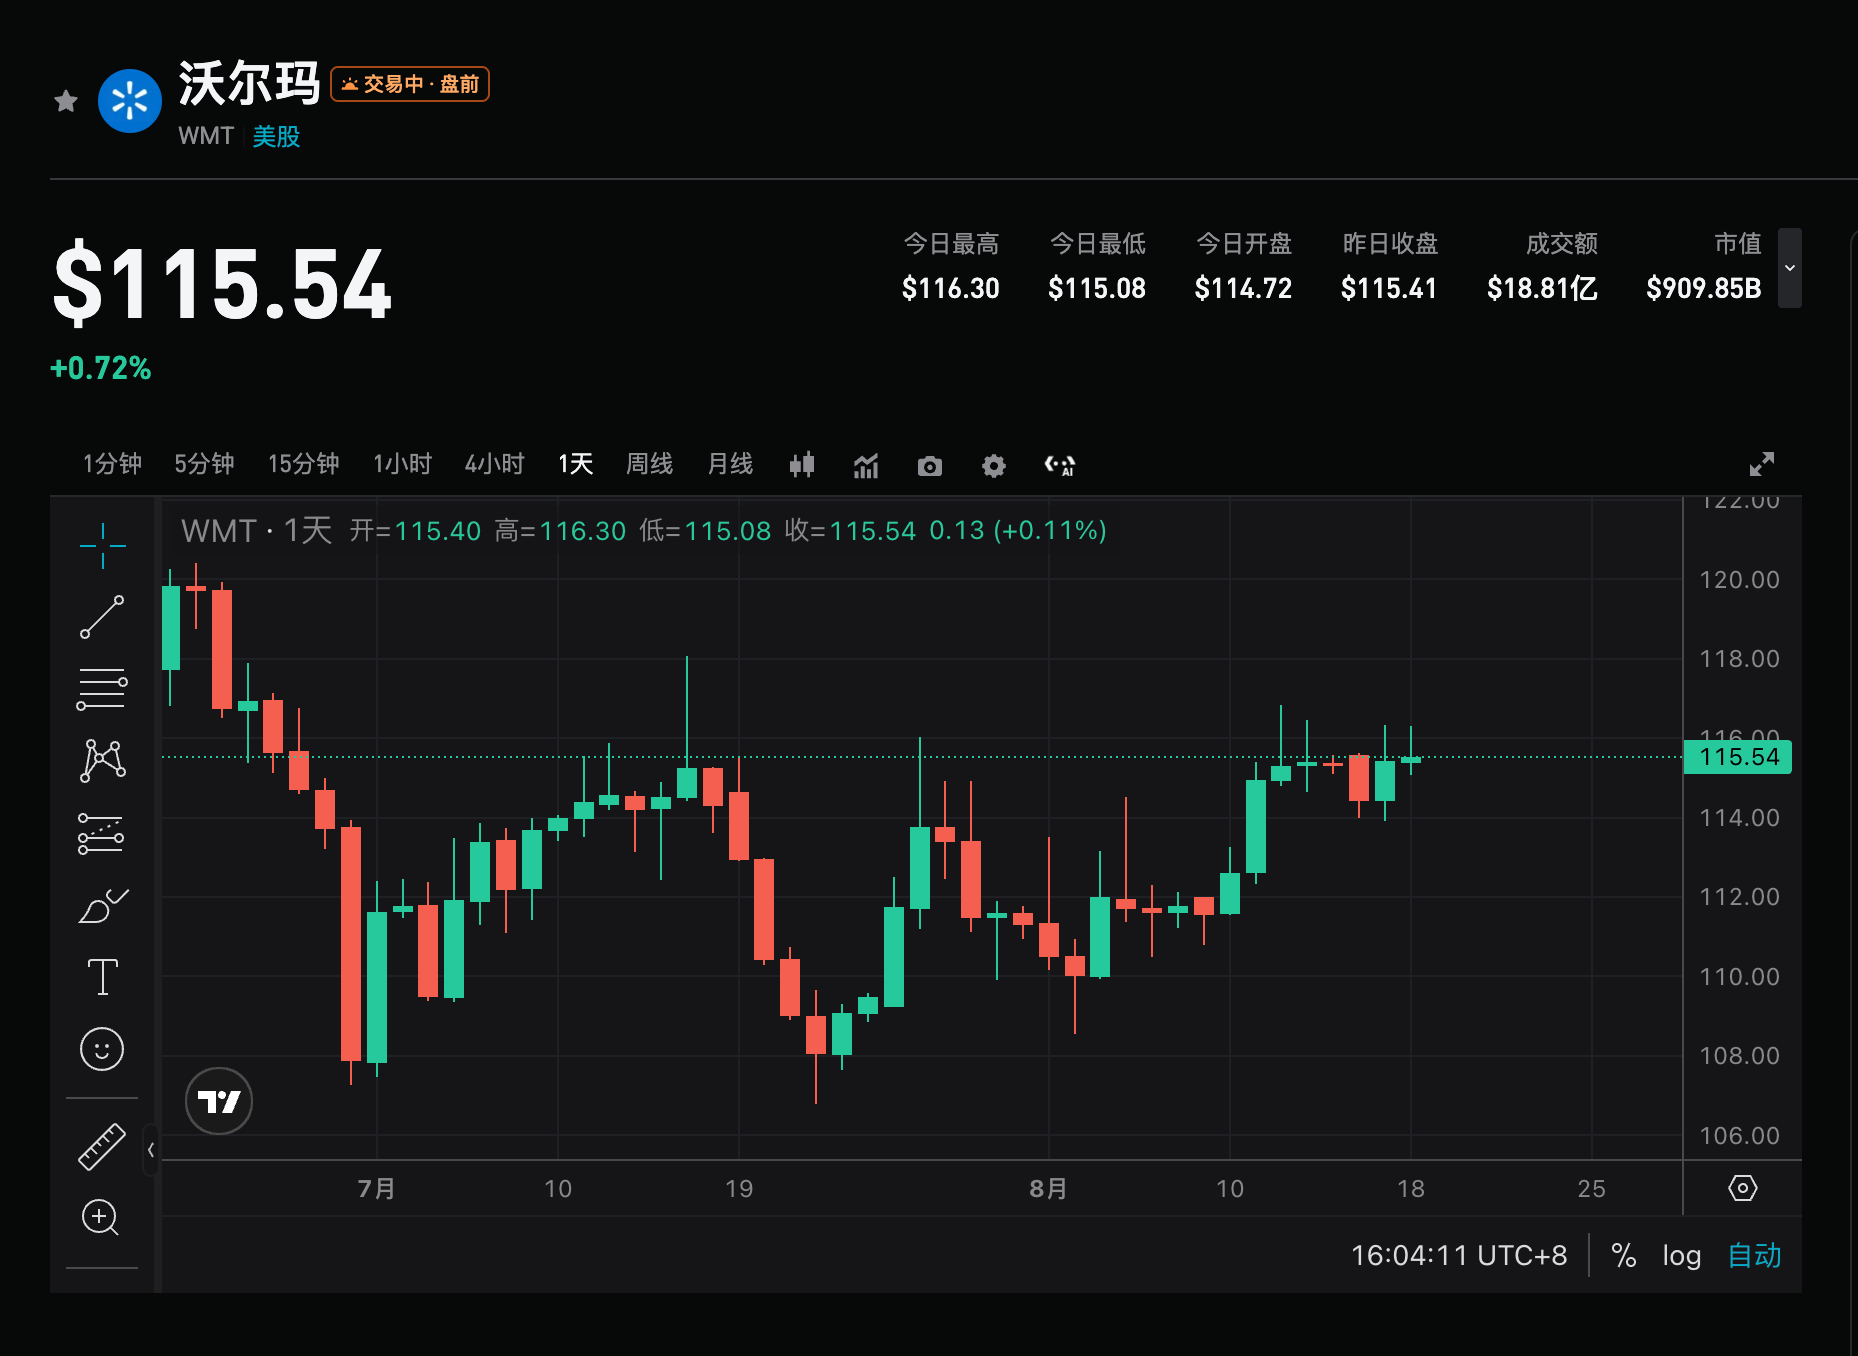Viewport: 1858px width, 1356px height.
Task: Select the brush drawing tool
Action: click(x=102, y=905)
